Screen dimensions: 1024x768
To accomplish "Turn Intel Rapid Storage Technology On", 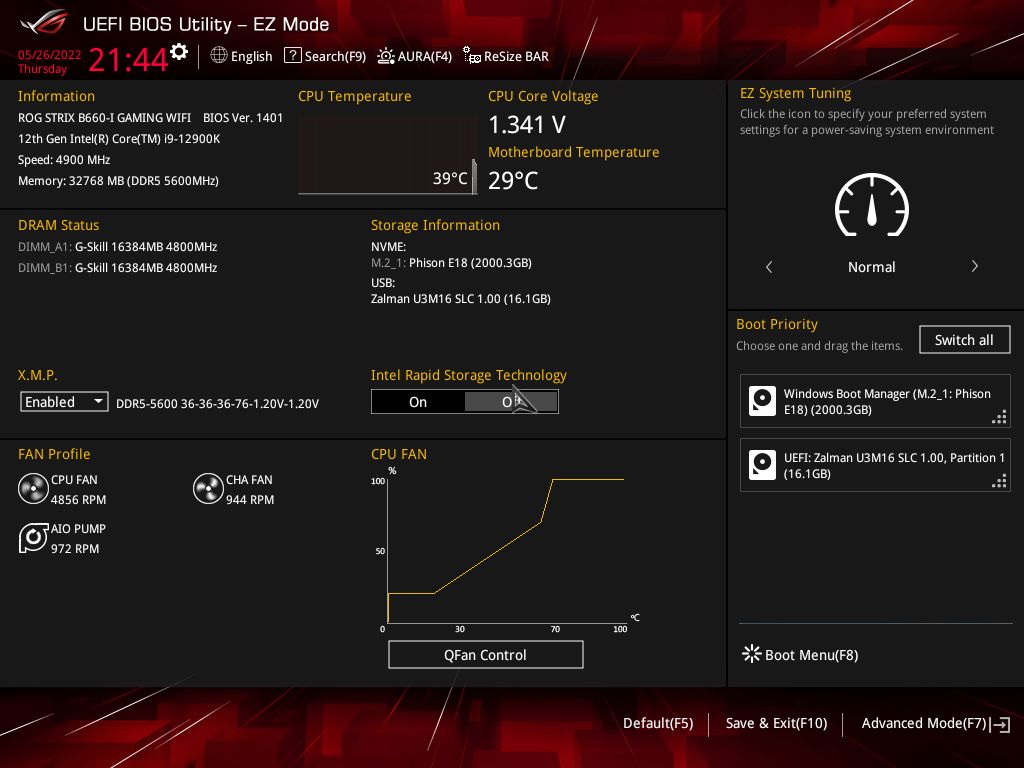I will (418, 402).
